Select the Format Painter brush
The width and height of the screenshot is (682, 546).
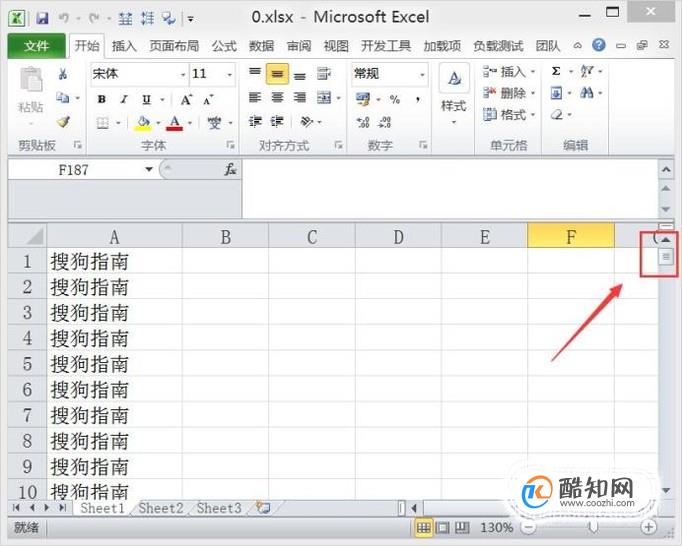click(x=64, y=122)
